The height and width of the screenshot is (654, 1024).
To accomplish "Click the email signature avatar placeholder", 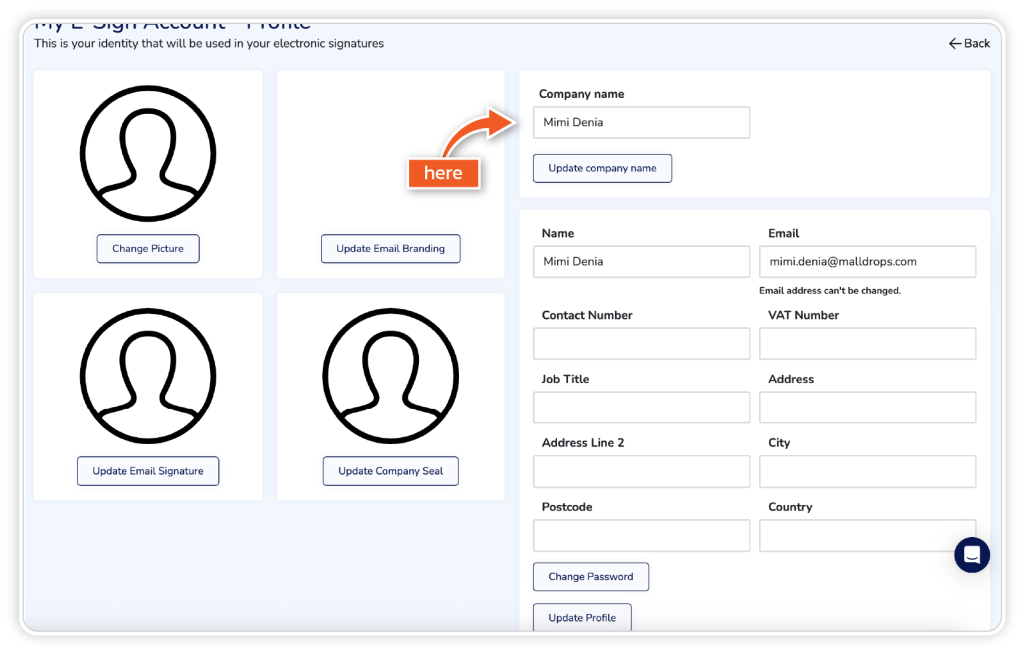I will click(148, 376).
